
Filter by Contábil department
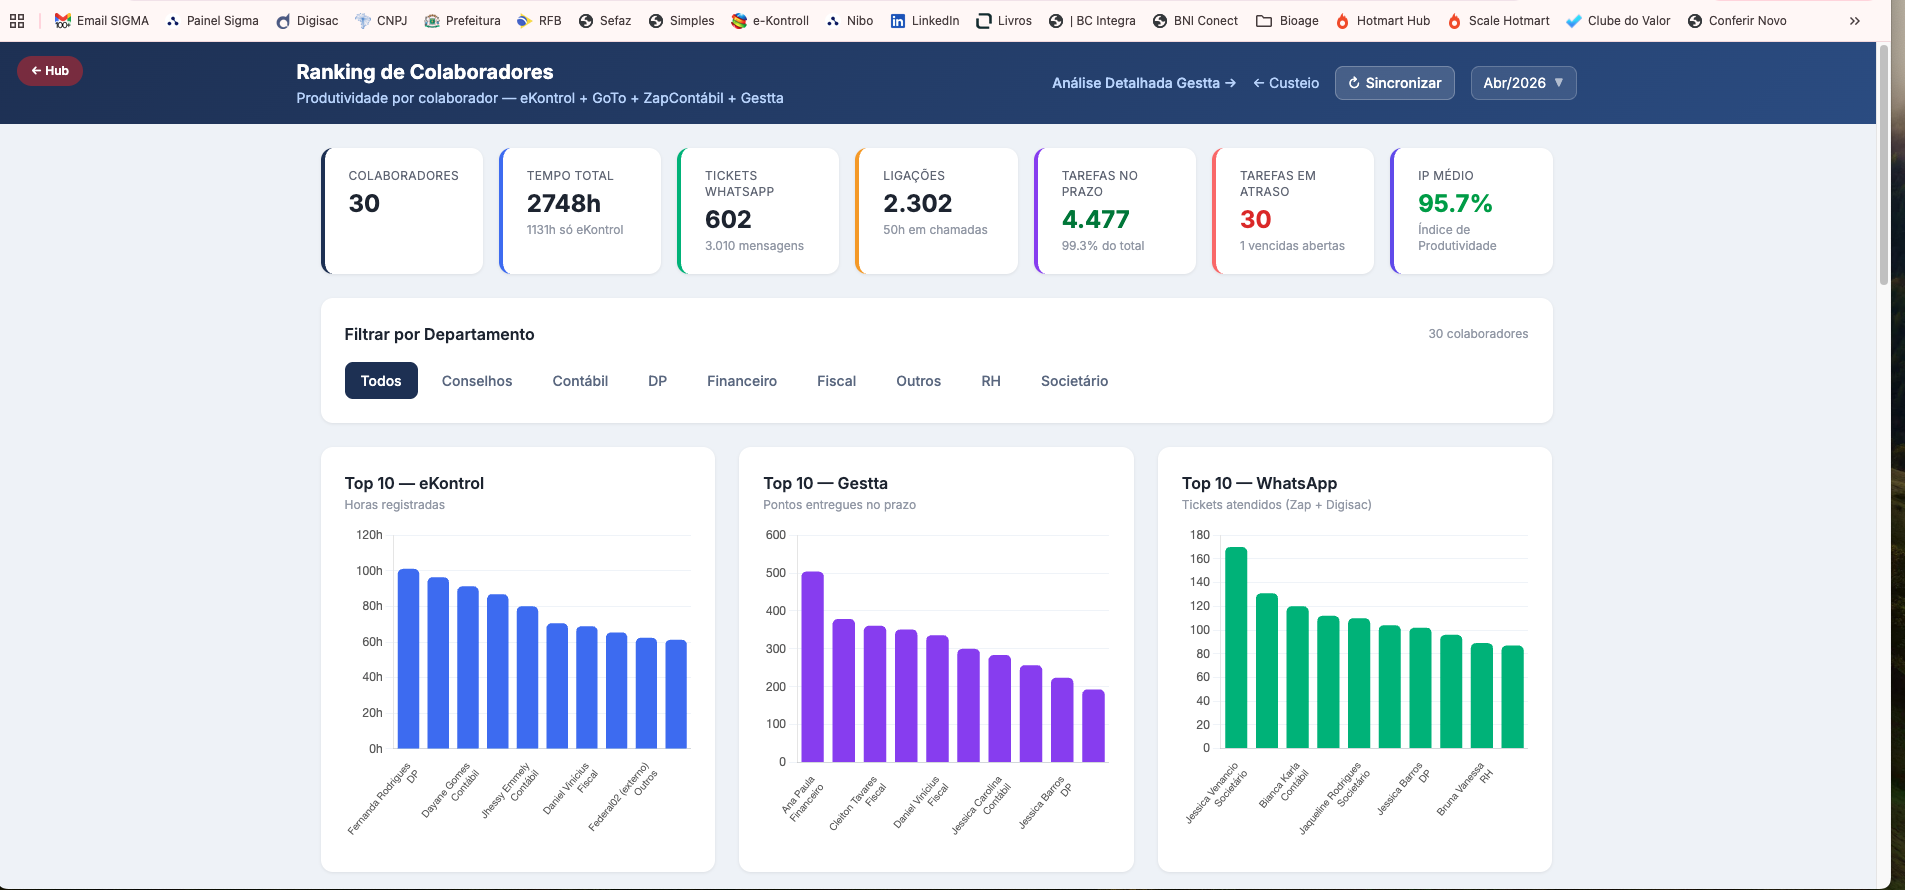(x=580, y=381)
